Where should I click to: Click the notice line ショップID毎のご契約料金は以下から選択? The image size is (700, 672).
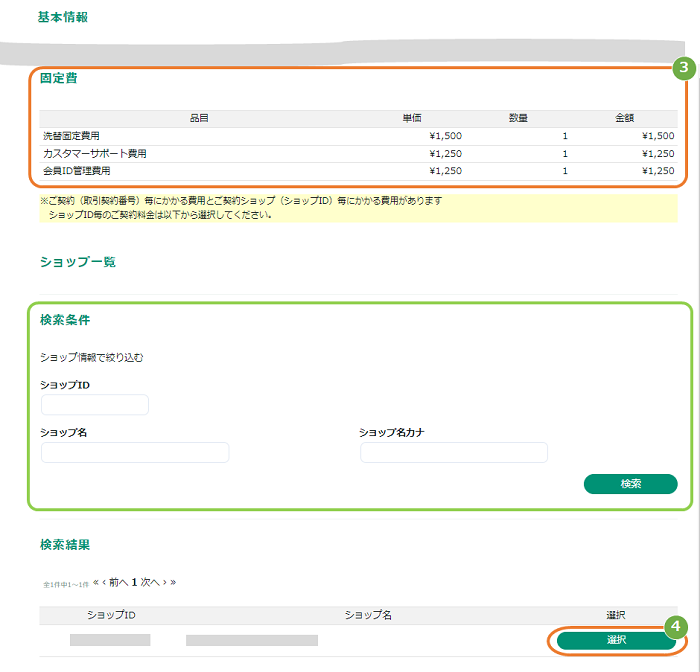160,215
